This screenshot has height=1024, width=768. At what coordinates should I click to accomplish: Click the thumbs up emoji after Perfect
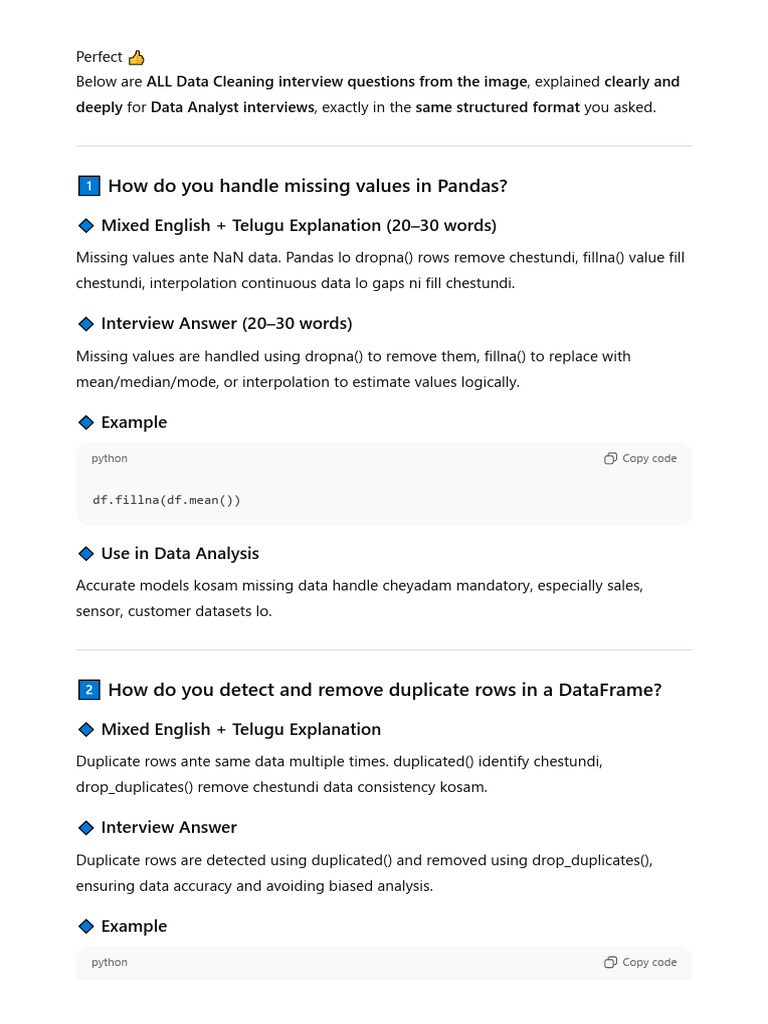[137, 58]
